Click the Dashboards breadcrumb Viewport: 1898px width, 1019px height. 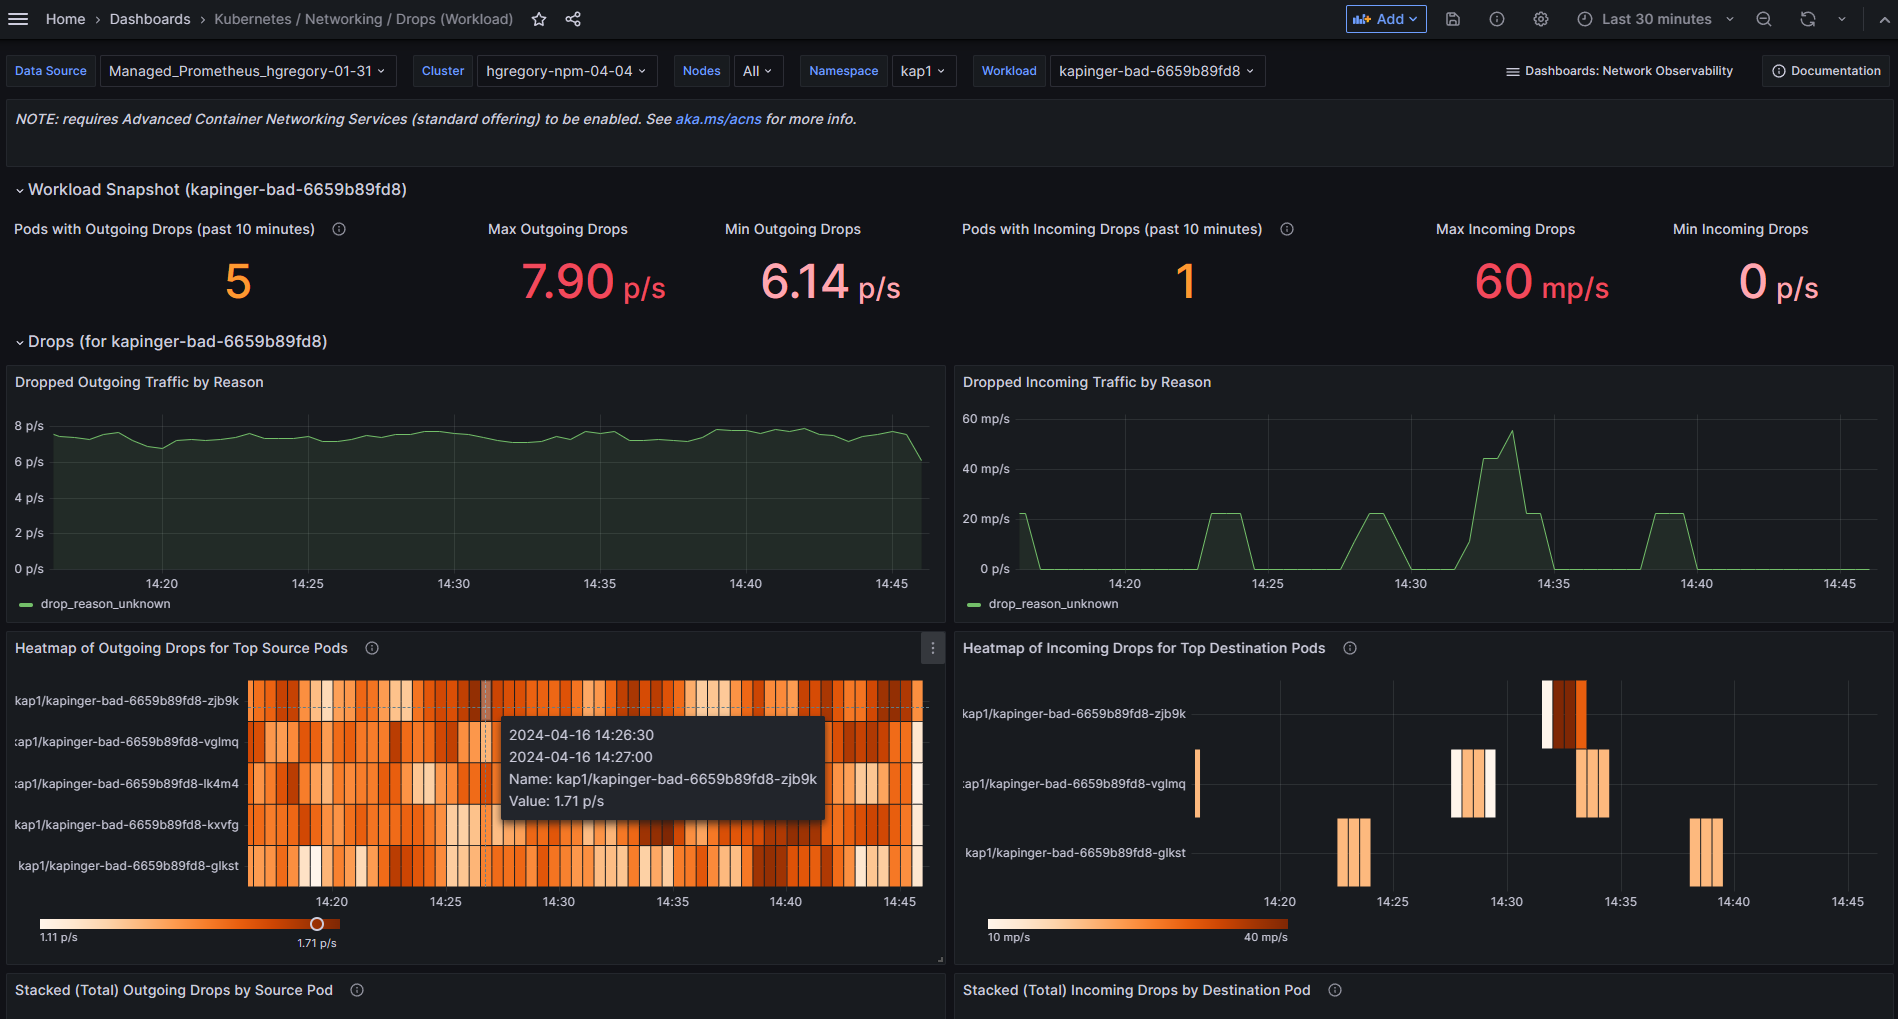click(150, 19)
